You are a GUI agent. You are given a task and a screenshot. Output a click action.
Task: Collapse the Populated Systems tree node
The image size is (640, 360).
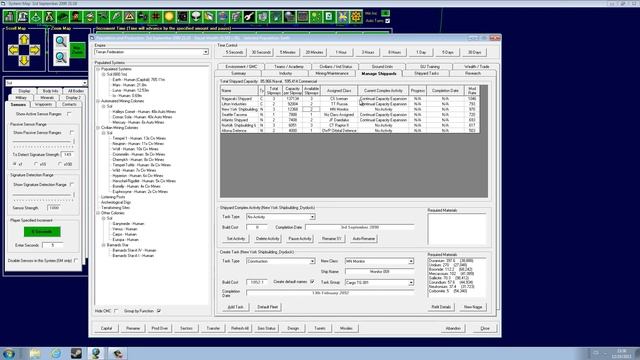98,69
